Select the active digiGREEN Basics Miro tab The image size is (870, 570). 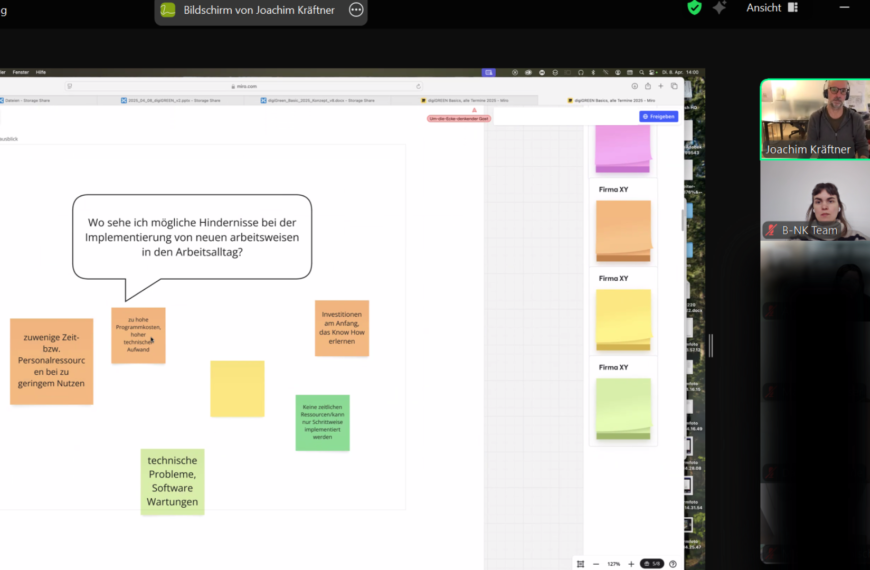611,100
